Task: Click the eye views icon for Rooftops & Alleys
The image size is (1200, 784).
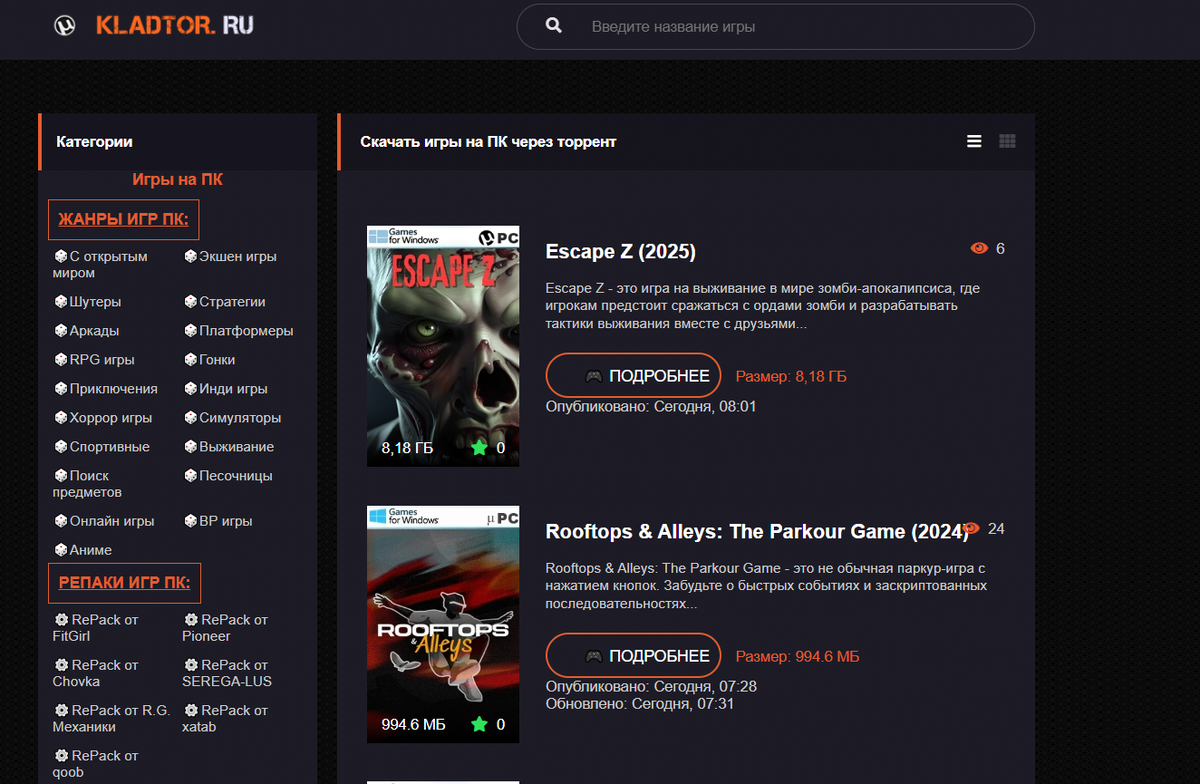Action: 971,528
